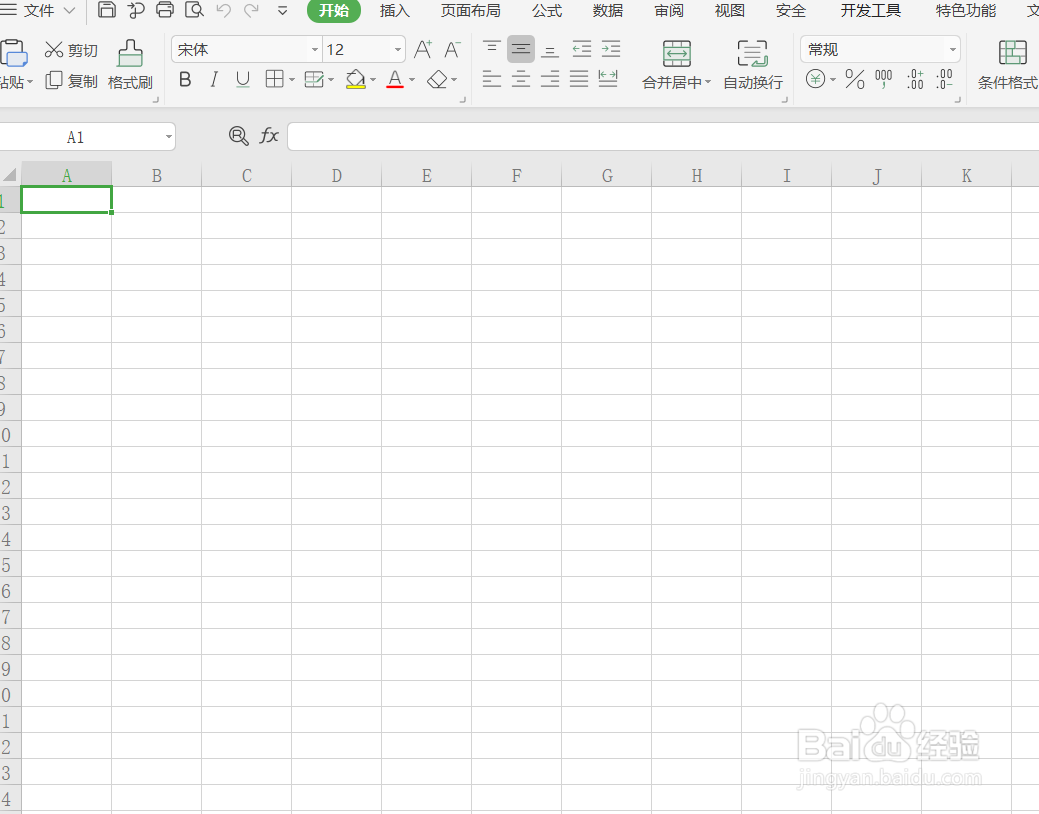Viewport: 1039px width, 814px height.
Task: Click the Redo arrow icon
Action: pos(252,10)
